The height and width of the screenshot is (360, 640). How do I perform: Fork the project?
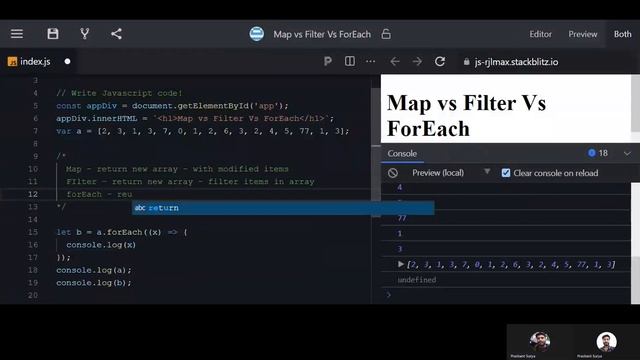[x=84, y=34]
